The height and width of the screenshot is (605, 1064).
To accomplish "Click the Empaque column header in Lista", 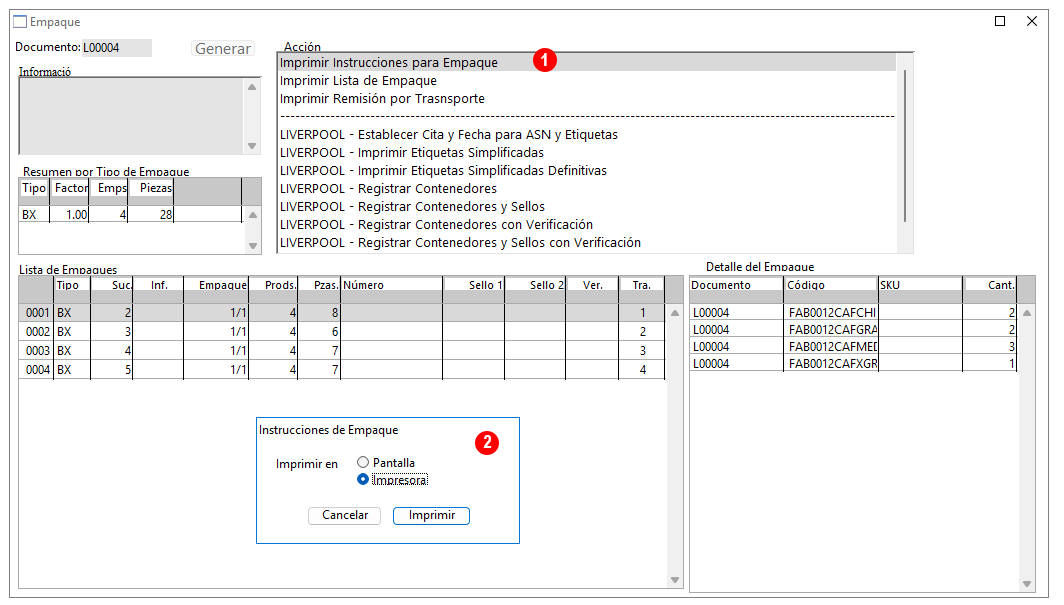I will 216,285.
